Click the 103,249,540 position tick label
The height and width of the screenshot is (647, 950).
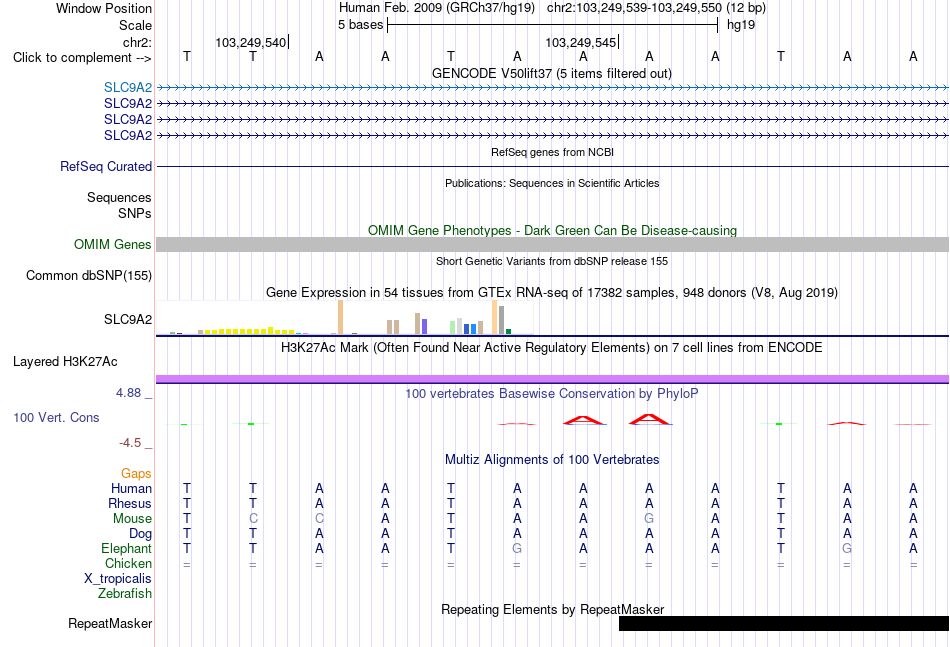(x=250, y=42)
